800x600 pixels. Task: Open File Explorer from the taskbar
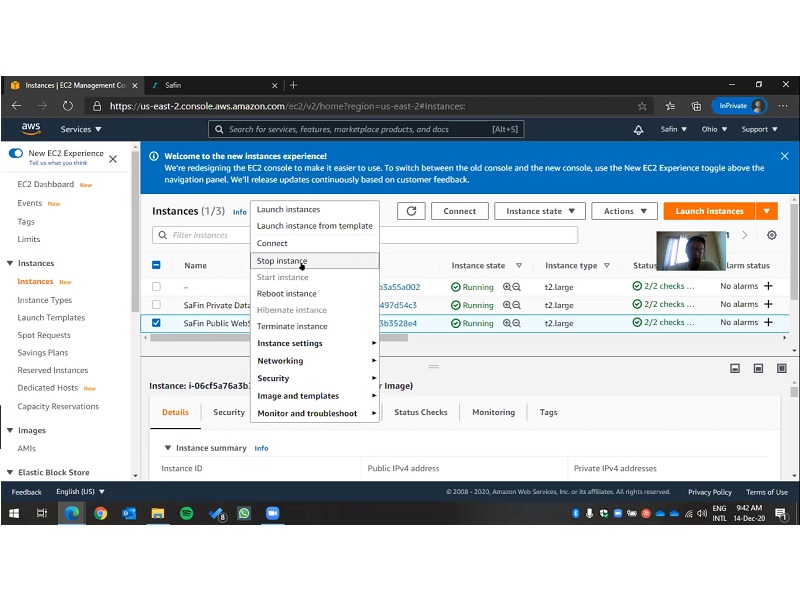point(158,513)
